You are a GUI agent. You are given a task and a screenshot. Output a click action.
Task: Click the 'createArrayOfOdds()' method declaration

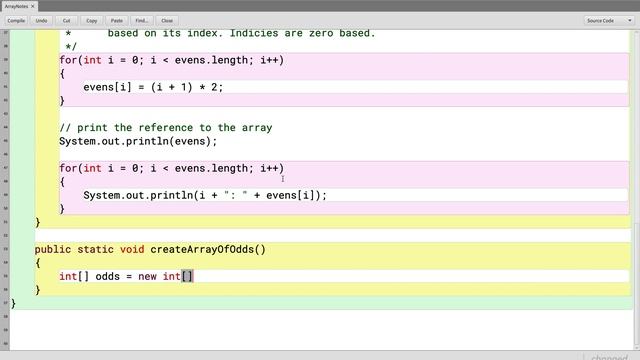[x=150, y=249]
